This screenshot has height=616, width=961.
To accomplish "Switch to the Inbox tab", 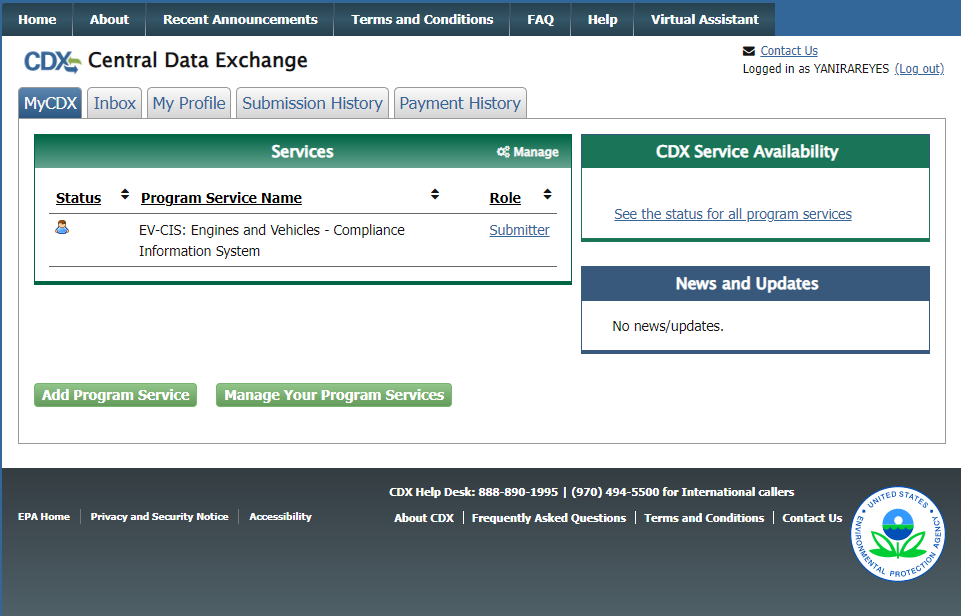I will coord(115,103).
